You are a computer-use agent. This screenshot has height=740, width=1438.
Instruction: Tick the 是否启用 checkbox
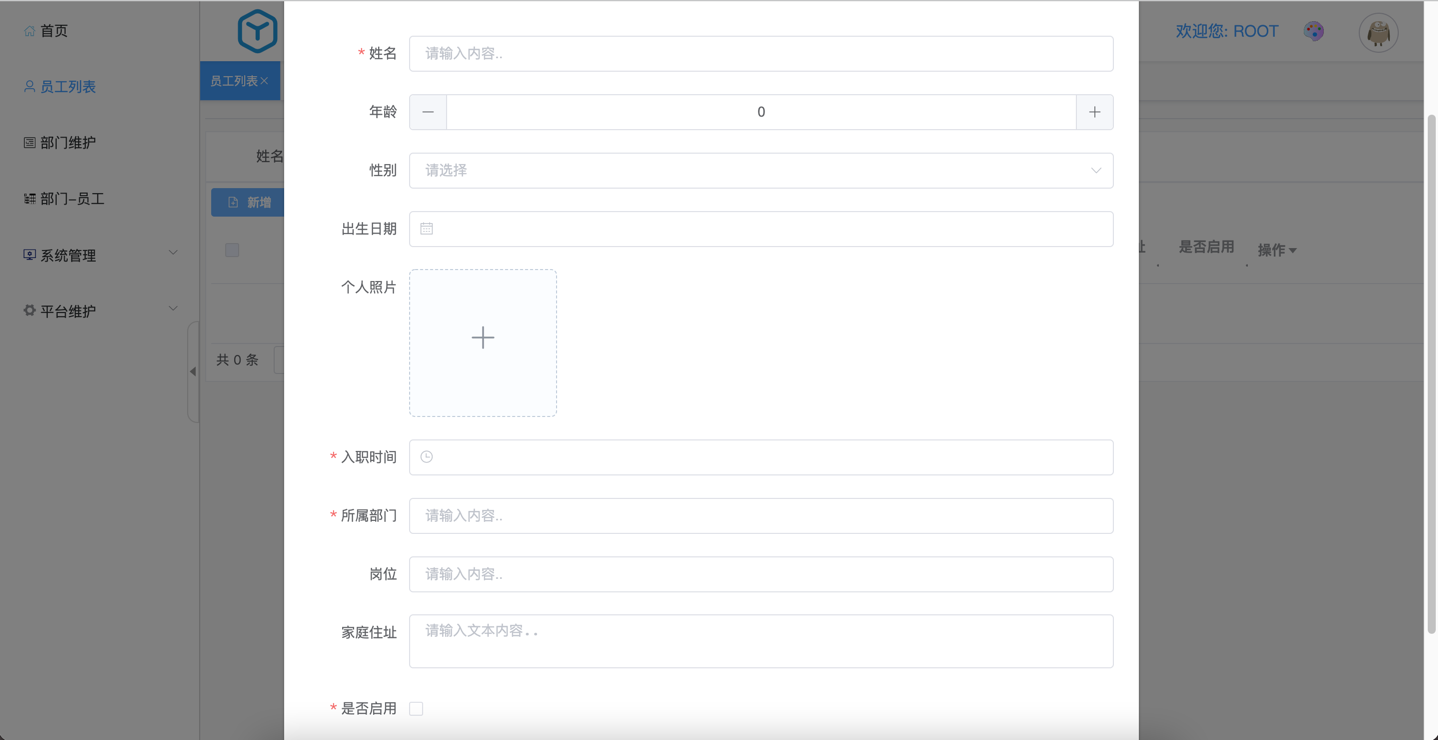416,709
